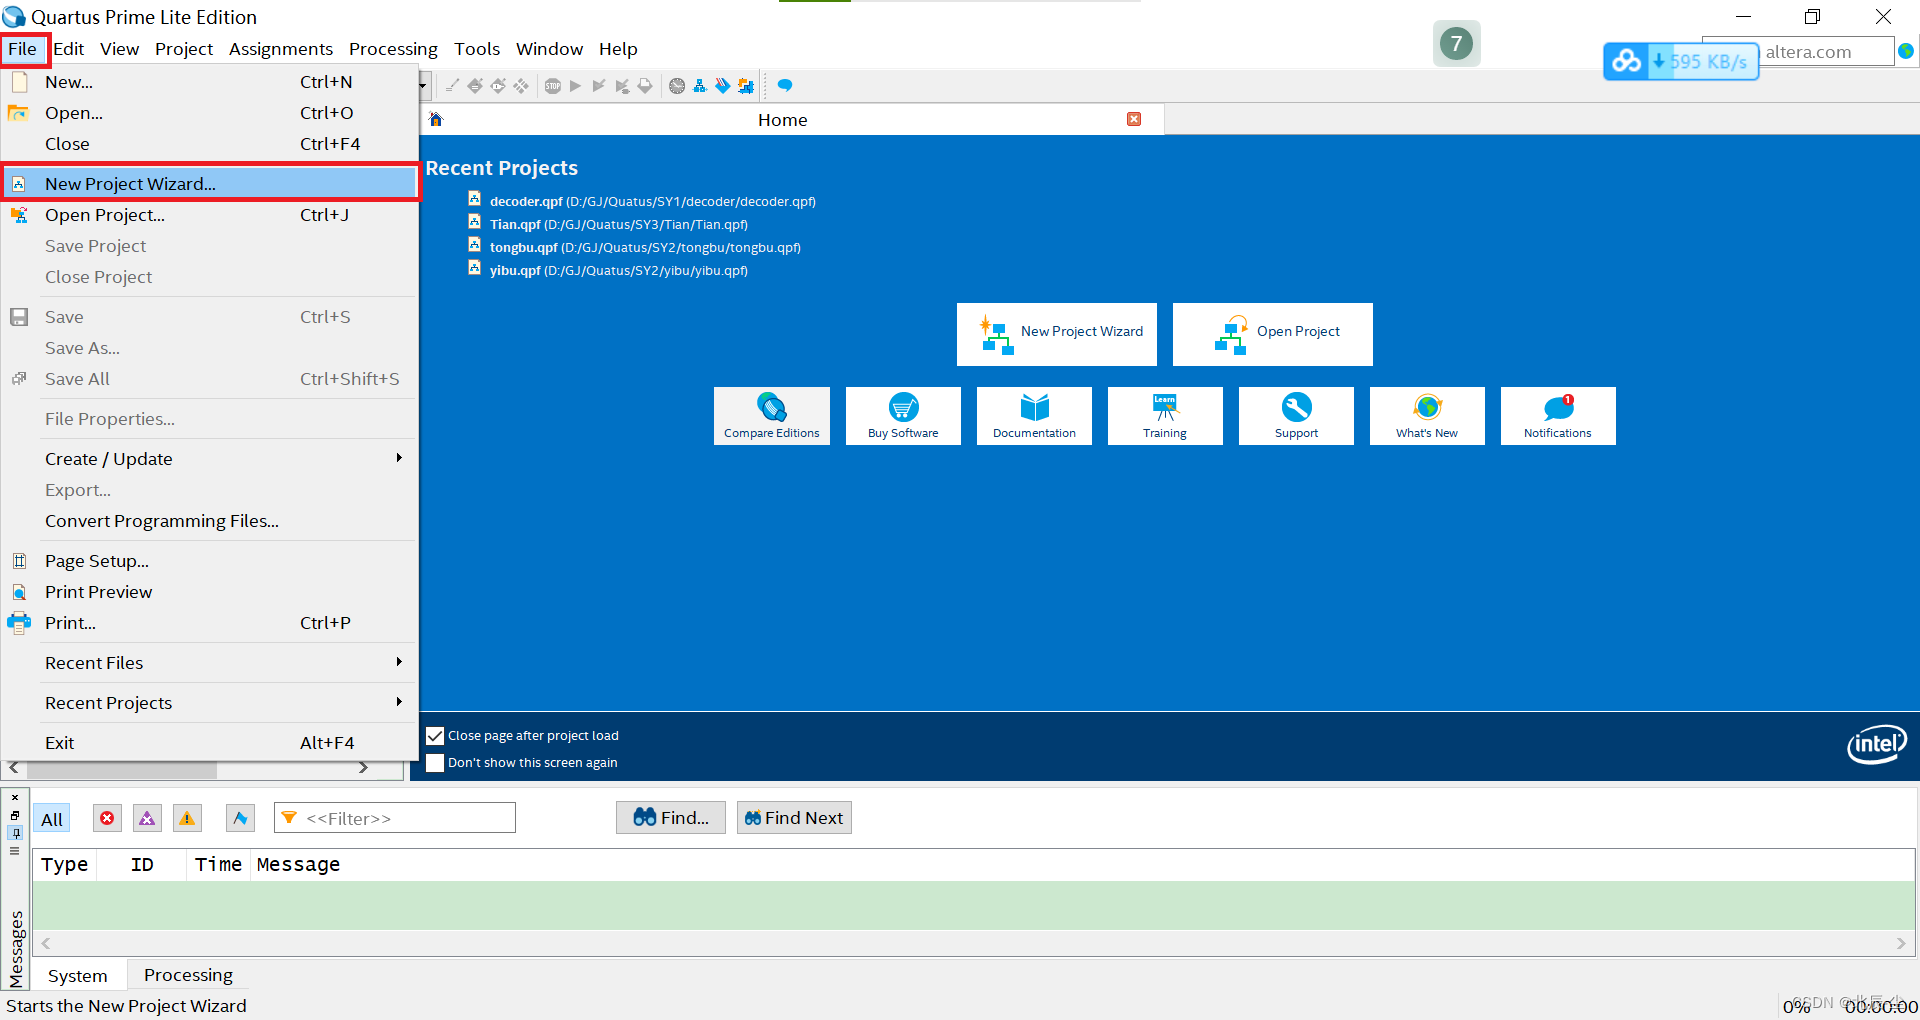Click the Find Next button
The height and width of the screenshot is (1020, 1920).
[794, 818]
